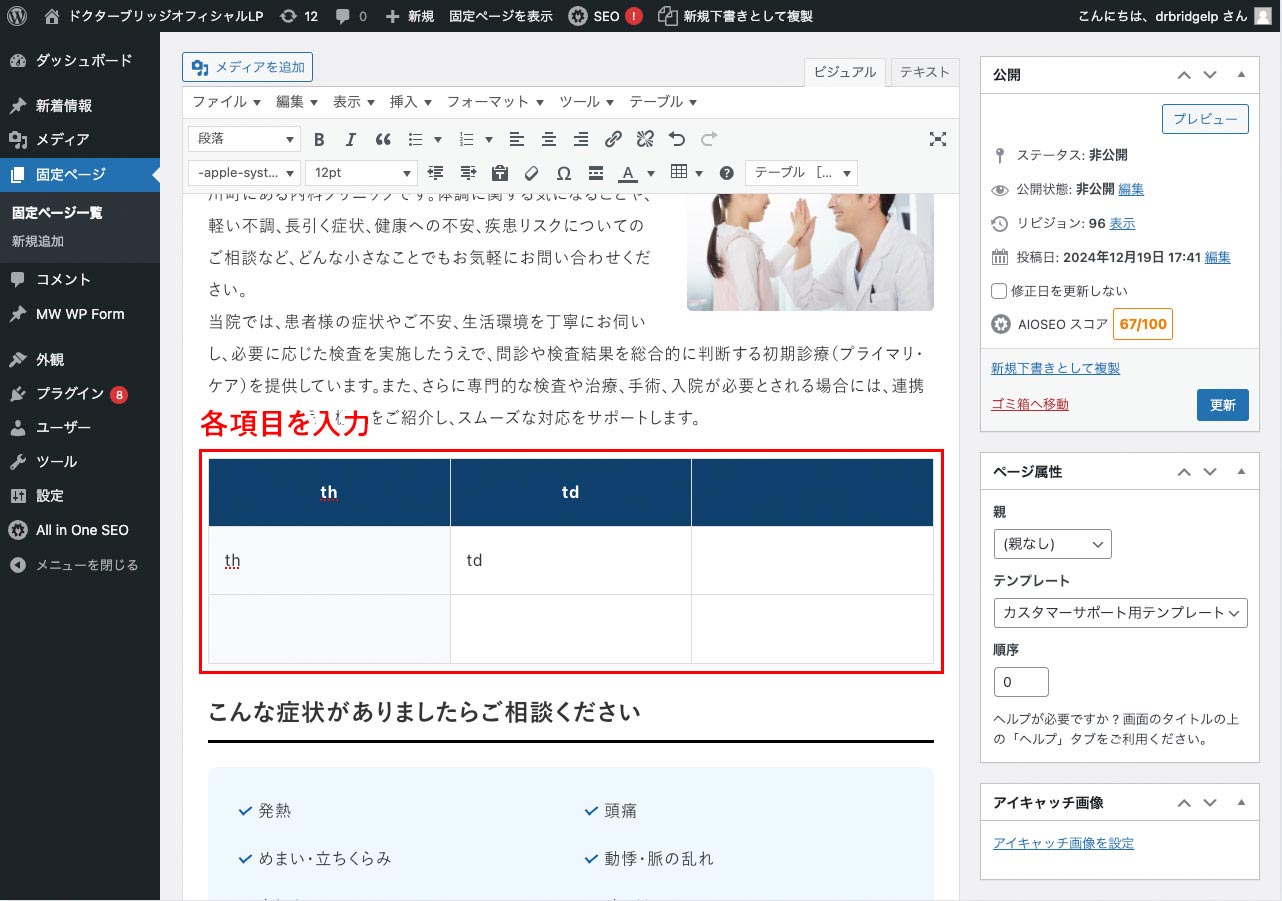The height and width of the screenshot is (901, 1282).
Task: Open the テンプレート template dropdown
Action: click(x=1121, y=612)
